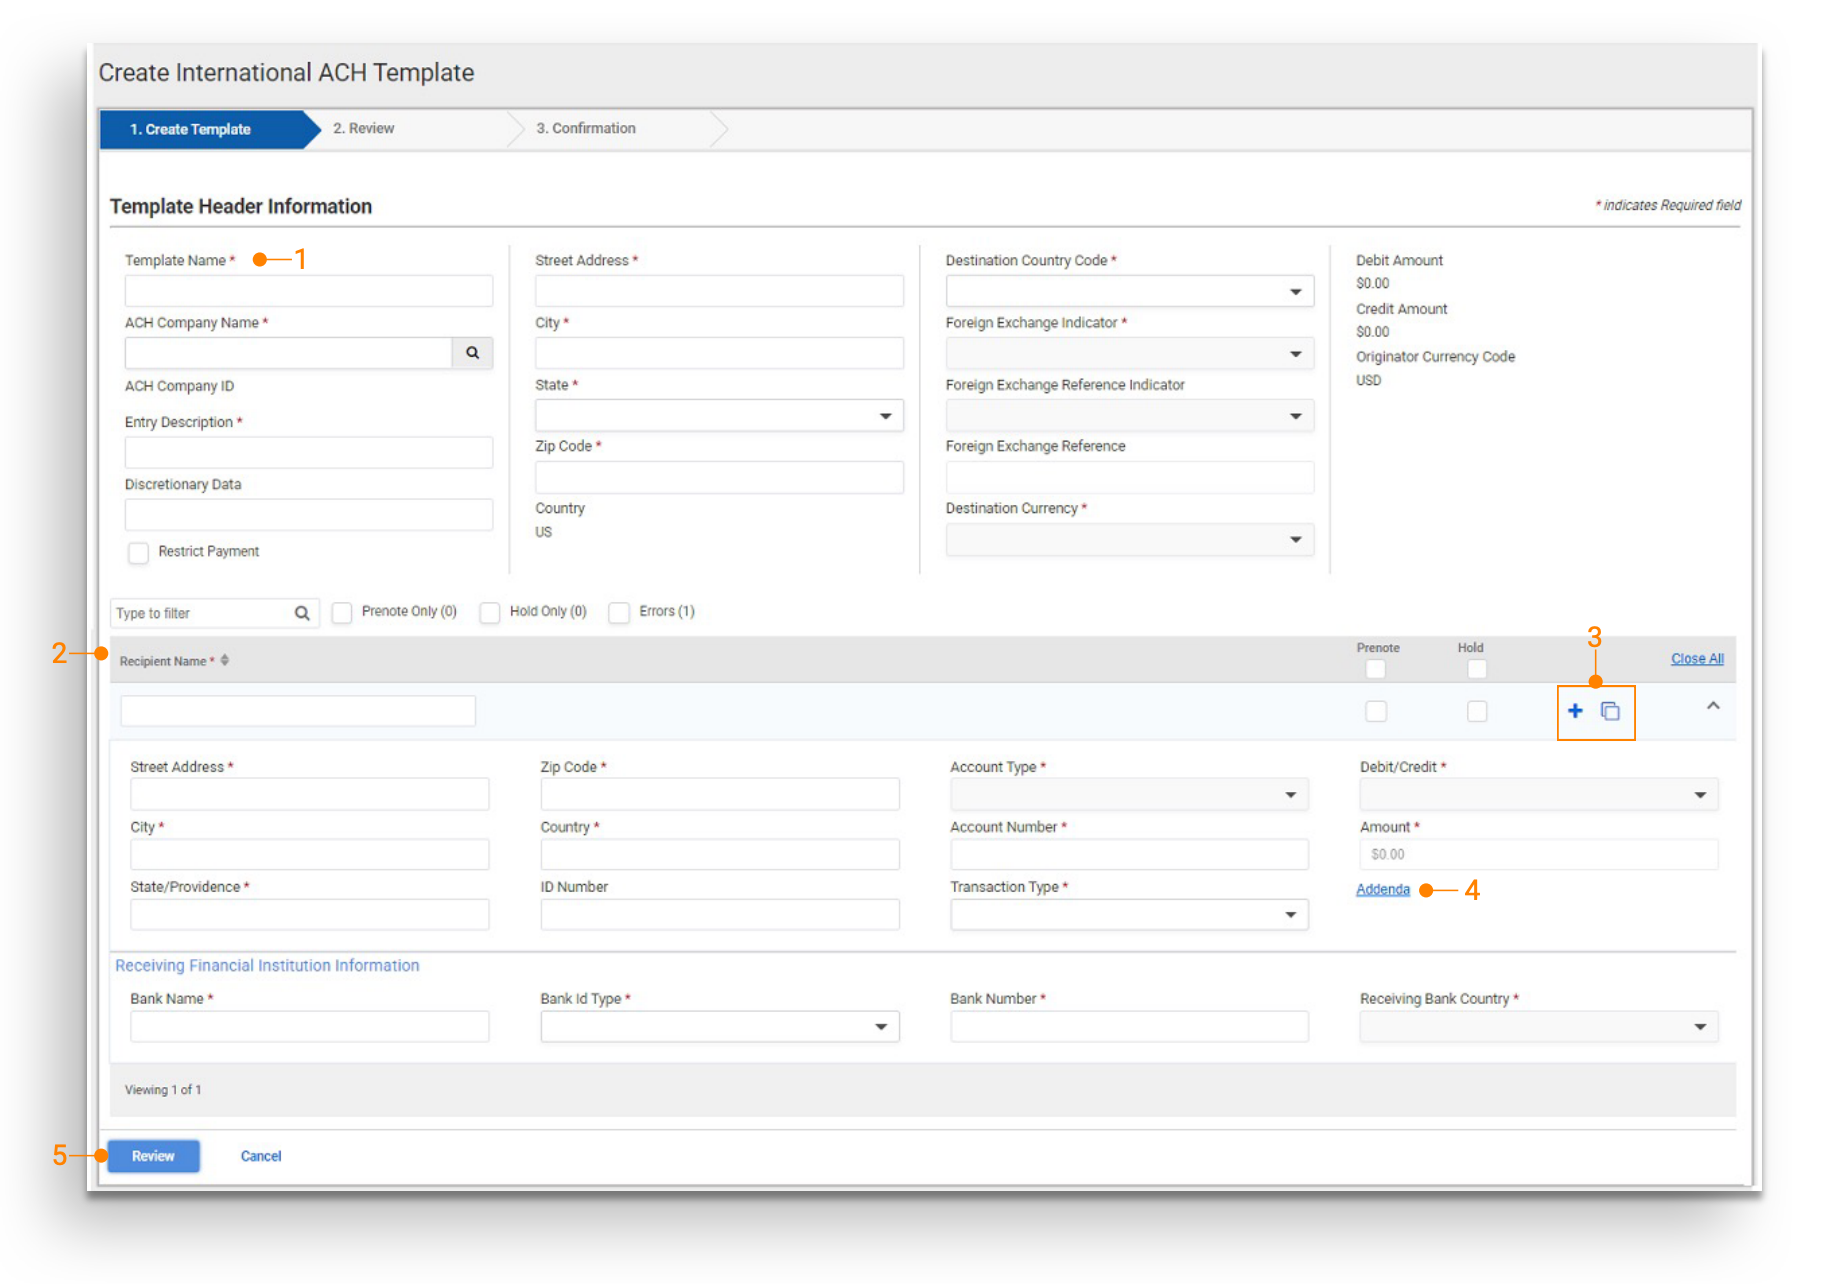The image size is (1830, 1284).
Task: Click the Template Name input field
Action: pyautogui.click(x=308, y=292)
